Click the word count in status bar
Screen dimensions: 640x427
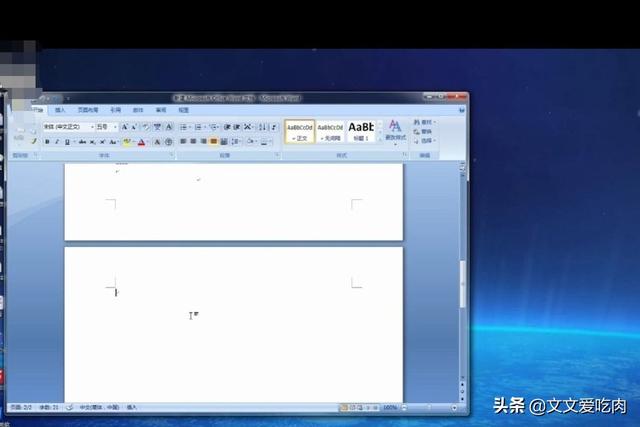point(49,407)
